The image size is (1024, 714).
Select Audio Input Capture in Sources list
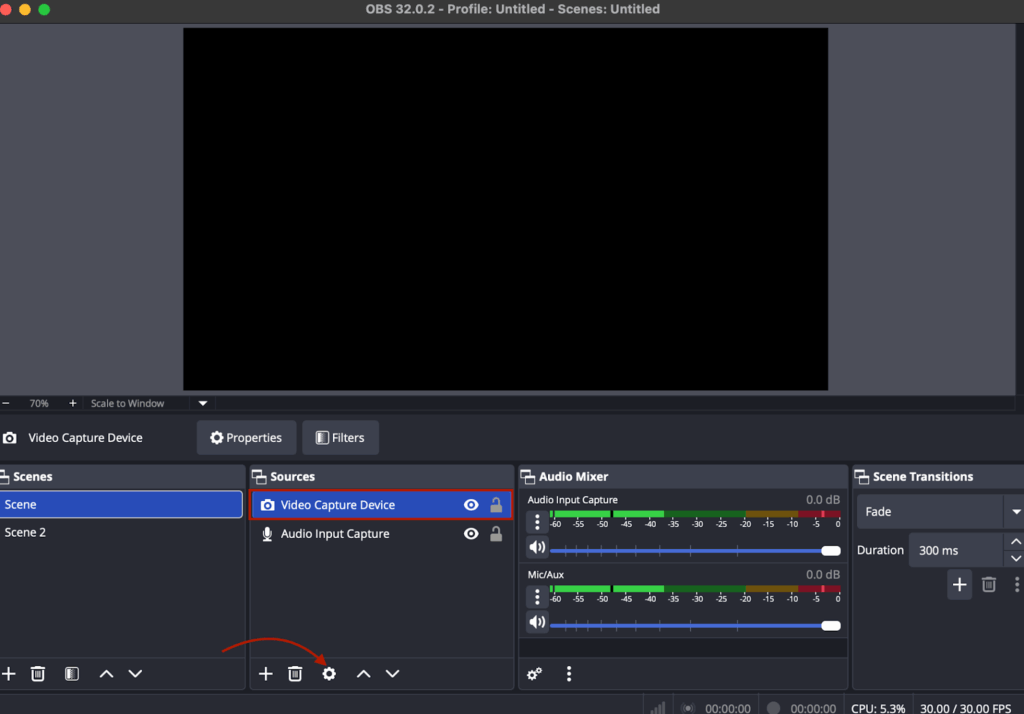point(335,534)
